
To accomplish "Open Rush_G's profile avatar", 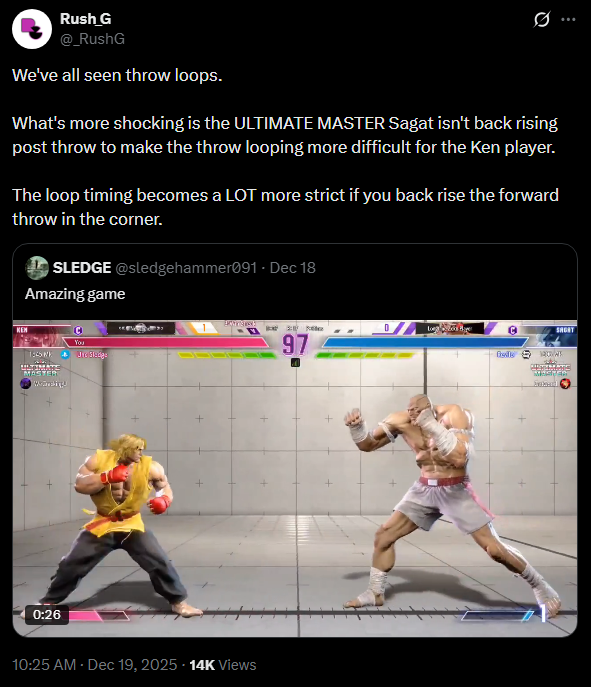I will point(32,29).
